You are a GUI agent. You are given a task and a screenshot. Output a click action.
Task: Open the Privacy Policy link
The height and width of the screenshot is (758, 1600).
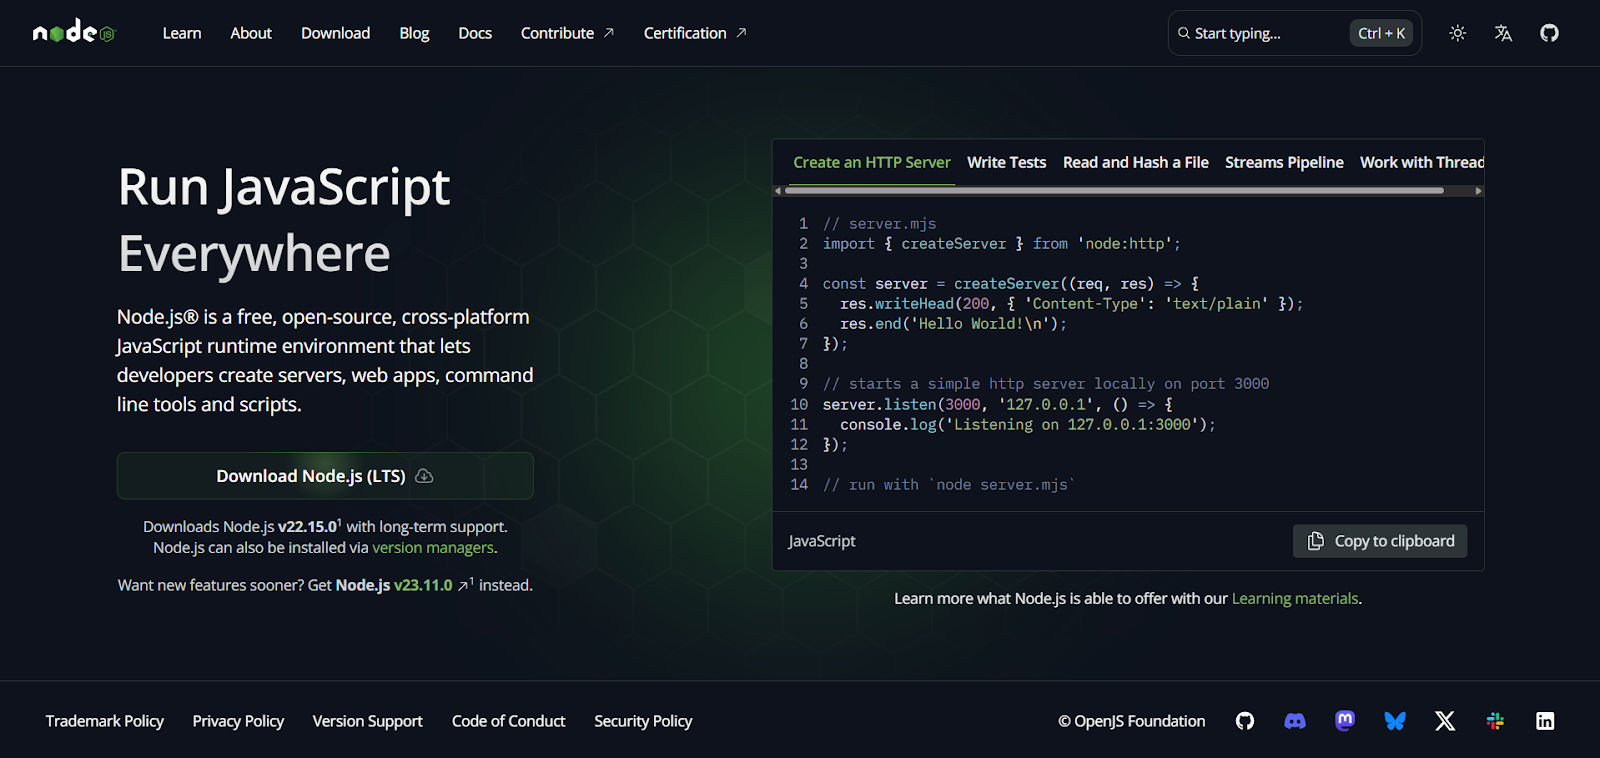[238, 721]
